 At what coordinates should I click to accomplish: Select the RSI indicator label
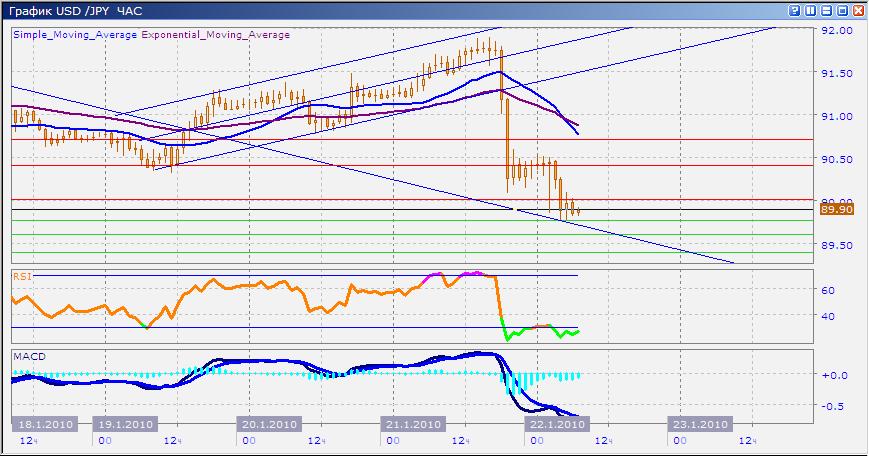click(x=22, y=276)
